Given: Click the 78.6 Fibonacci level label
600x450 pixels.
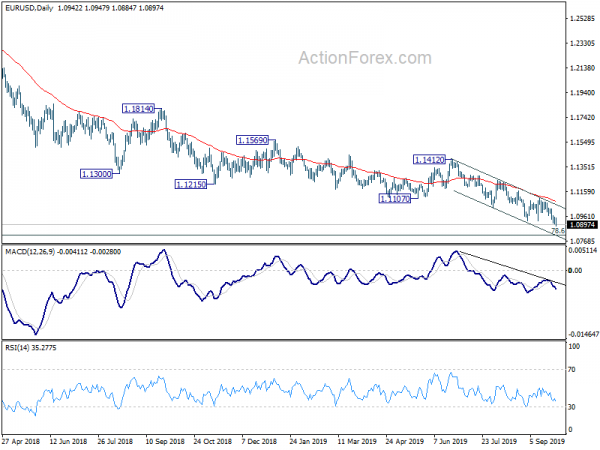Looking at the screenshot, I should tap(558, 231).
